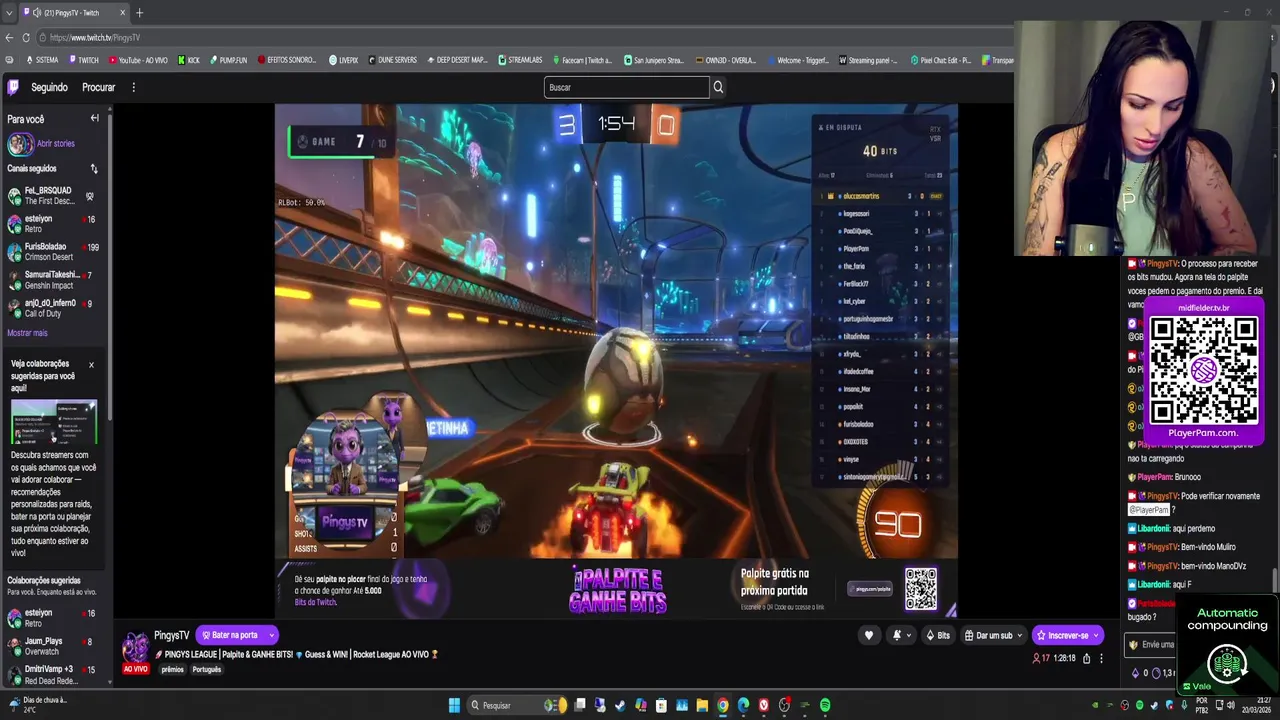1280x720 pixels.
Task: Dismiss the collaboration suggestions card
Action: tap(91, 365)
